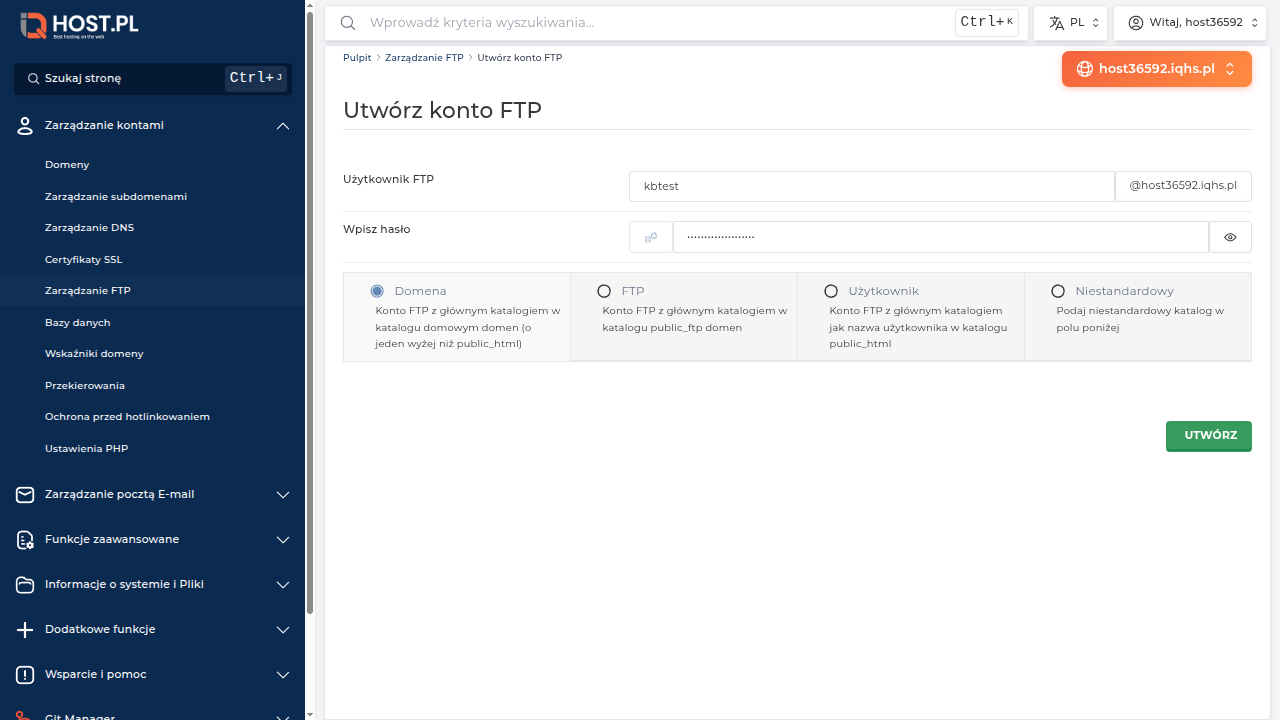Click the folder icon for Informacje o systemie
1280x720 pixels.
(26, 584)
